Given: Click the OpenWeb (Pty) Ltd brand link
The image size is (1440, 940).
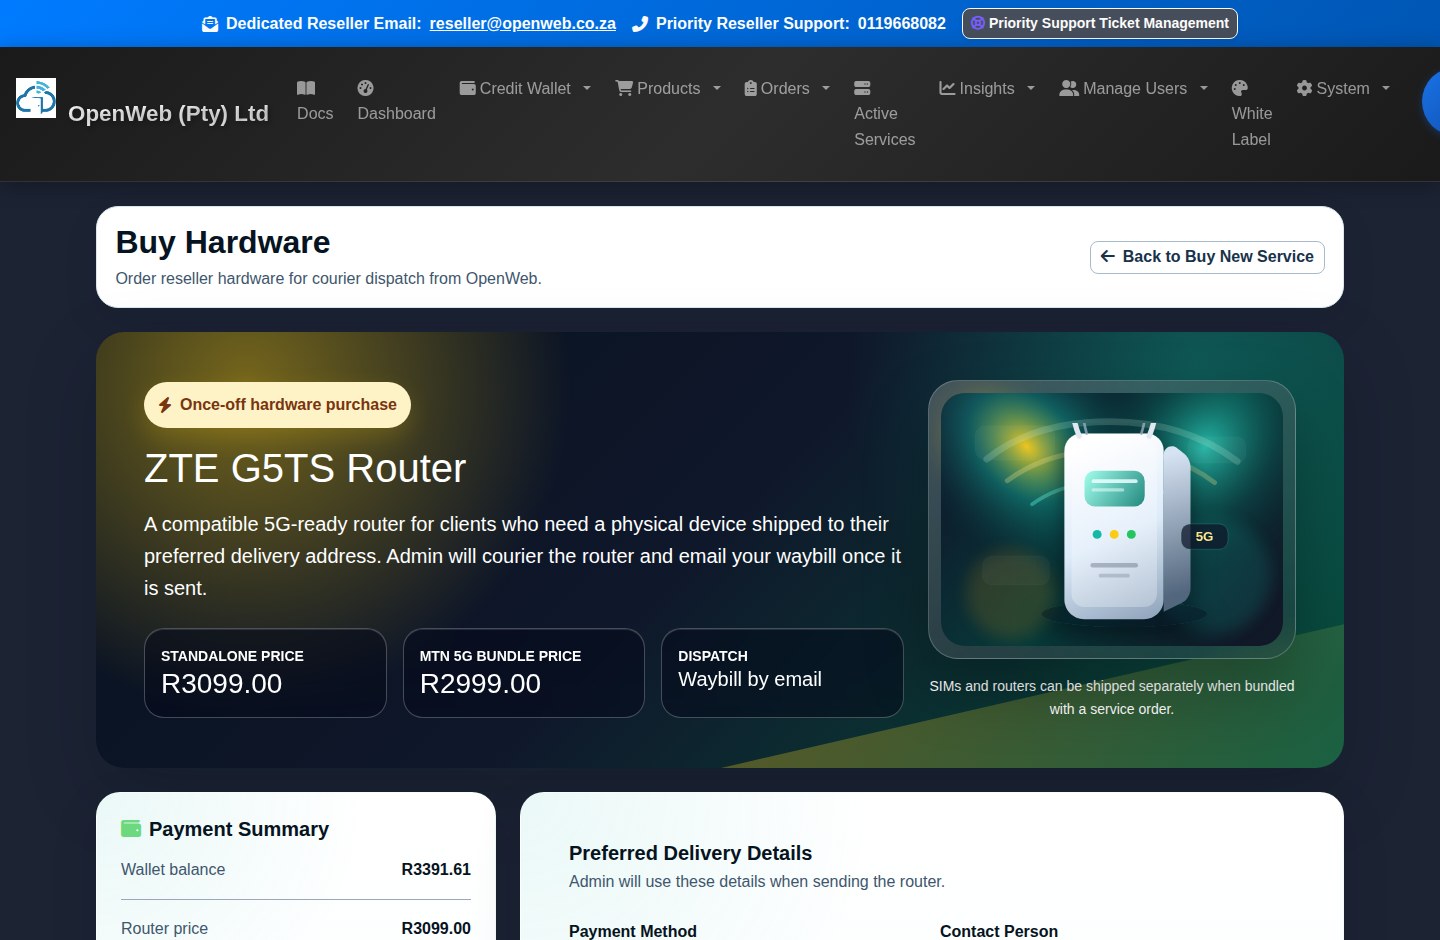Looking at the screenshot, I should 168,113.
